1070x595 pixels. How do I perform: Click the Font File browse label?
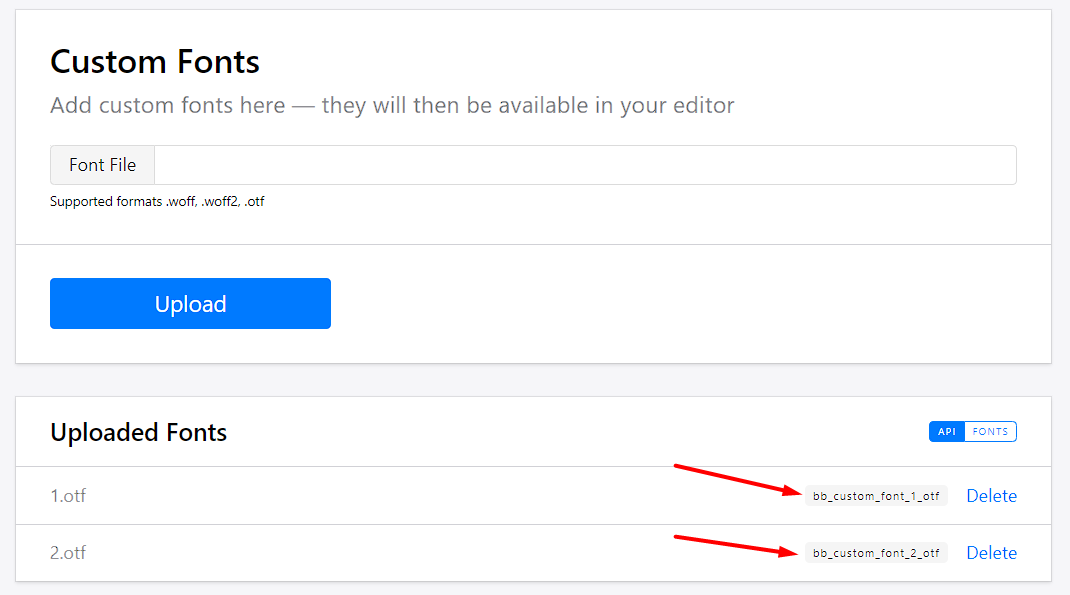click(102, 165)
